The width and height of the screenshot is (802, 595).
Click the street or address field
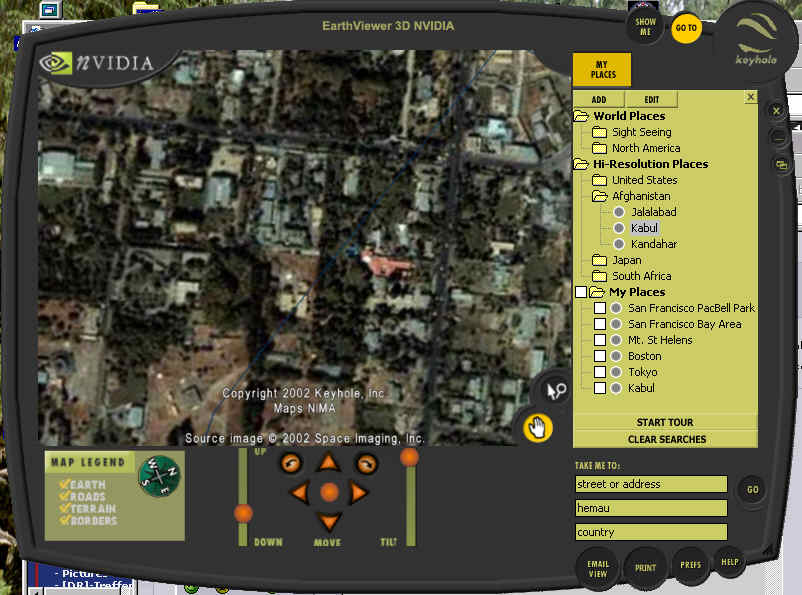651,484
